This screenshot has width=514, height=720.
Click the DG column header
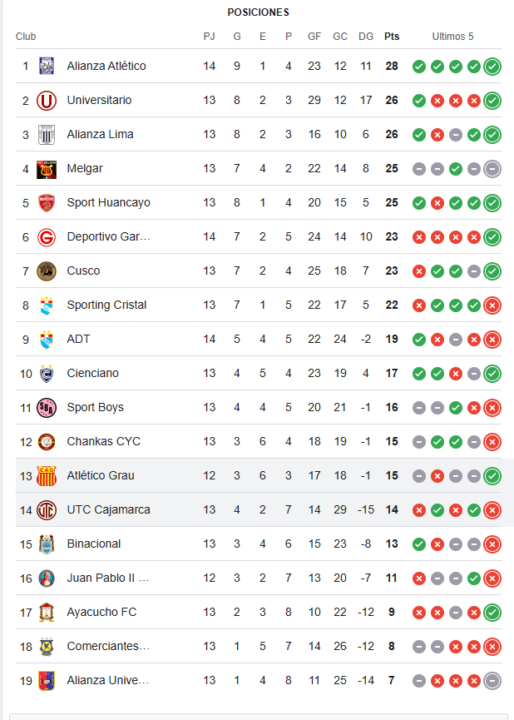(x=366, y=37)
